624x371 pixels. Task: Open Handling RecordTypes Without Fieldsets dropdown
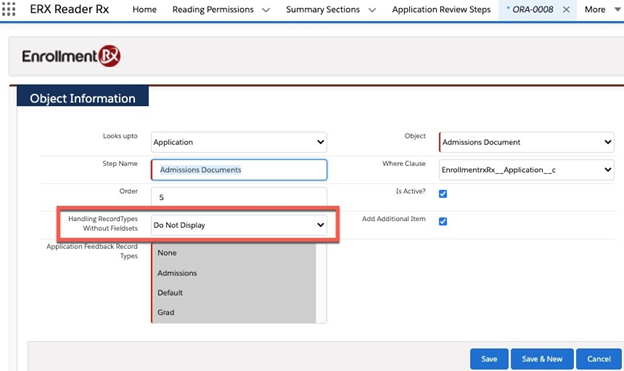239,225
